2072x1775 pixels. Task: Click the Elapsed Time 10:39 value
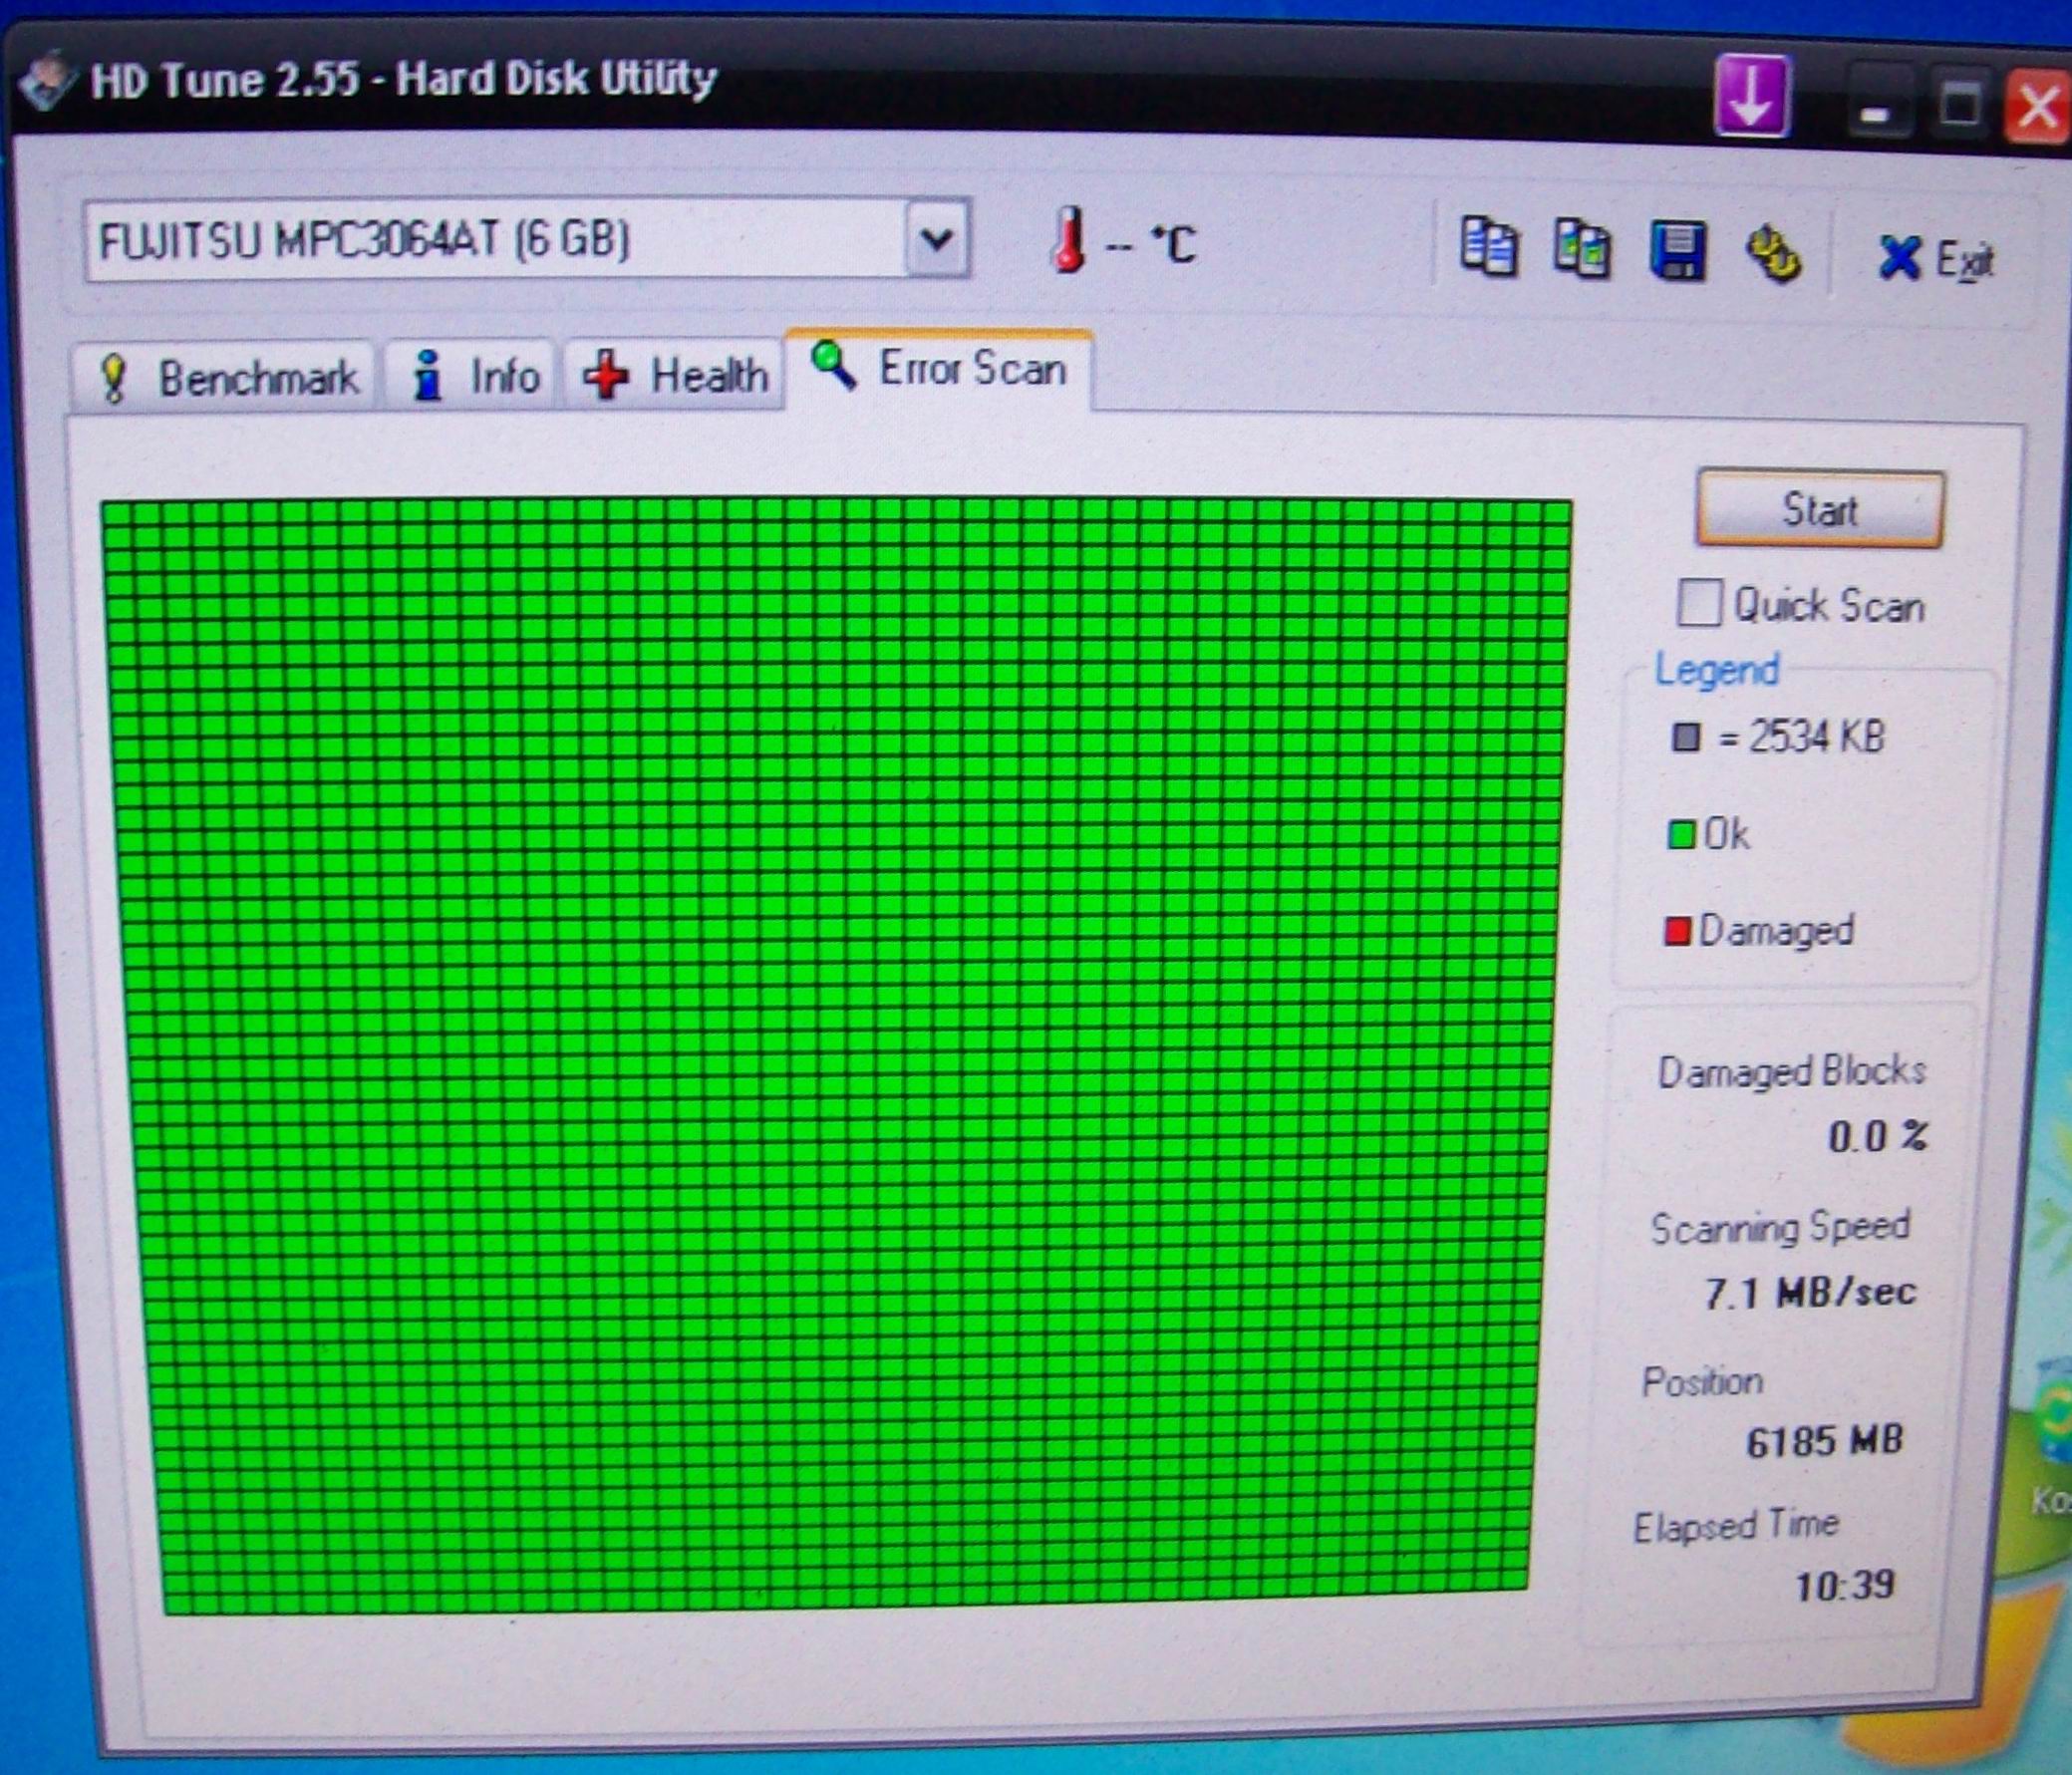pyautogui.click(x=1845, y=1585)
